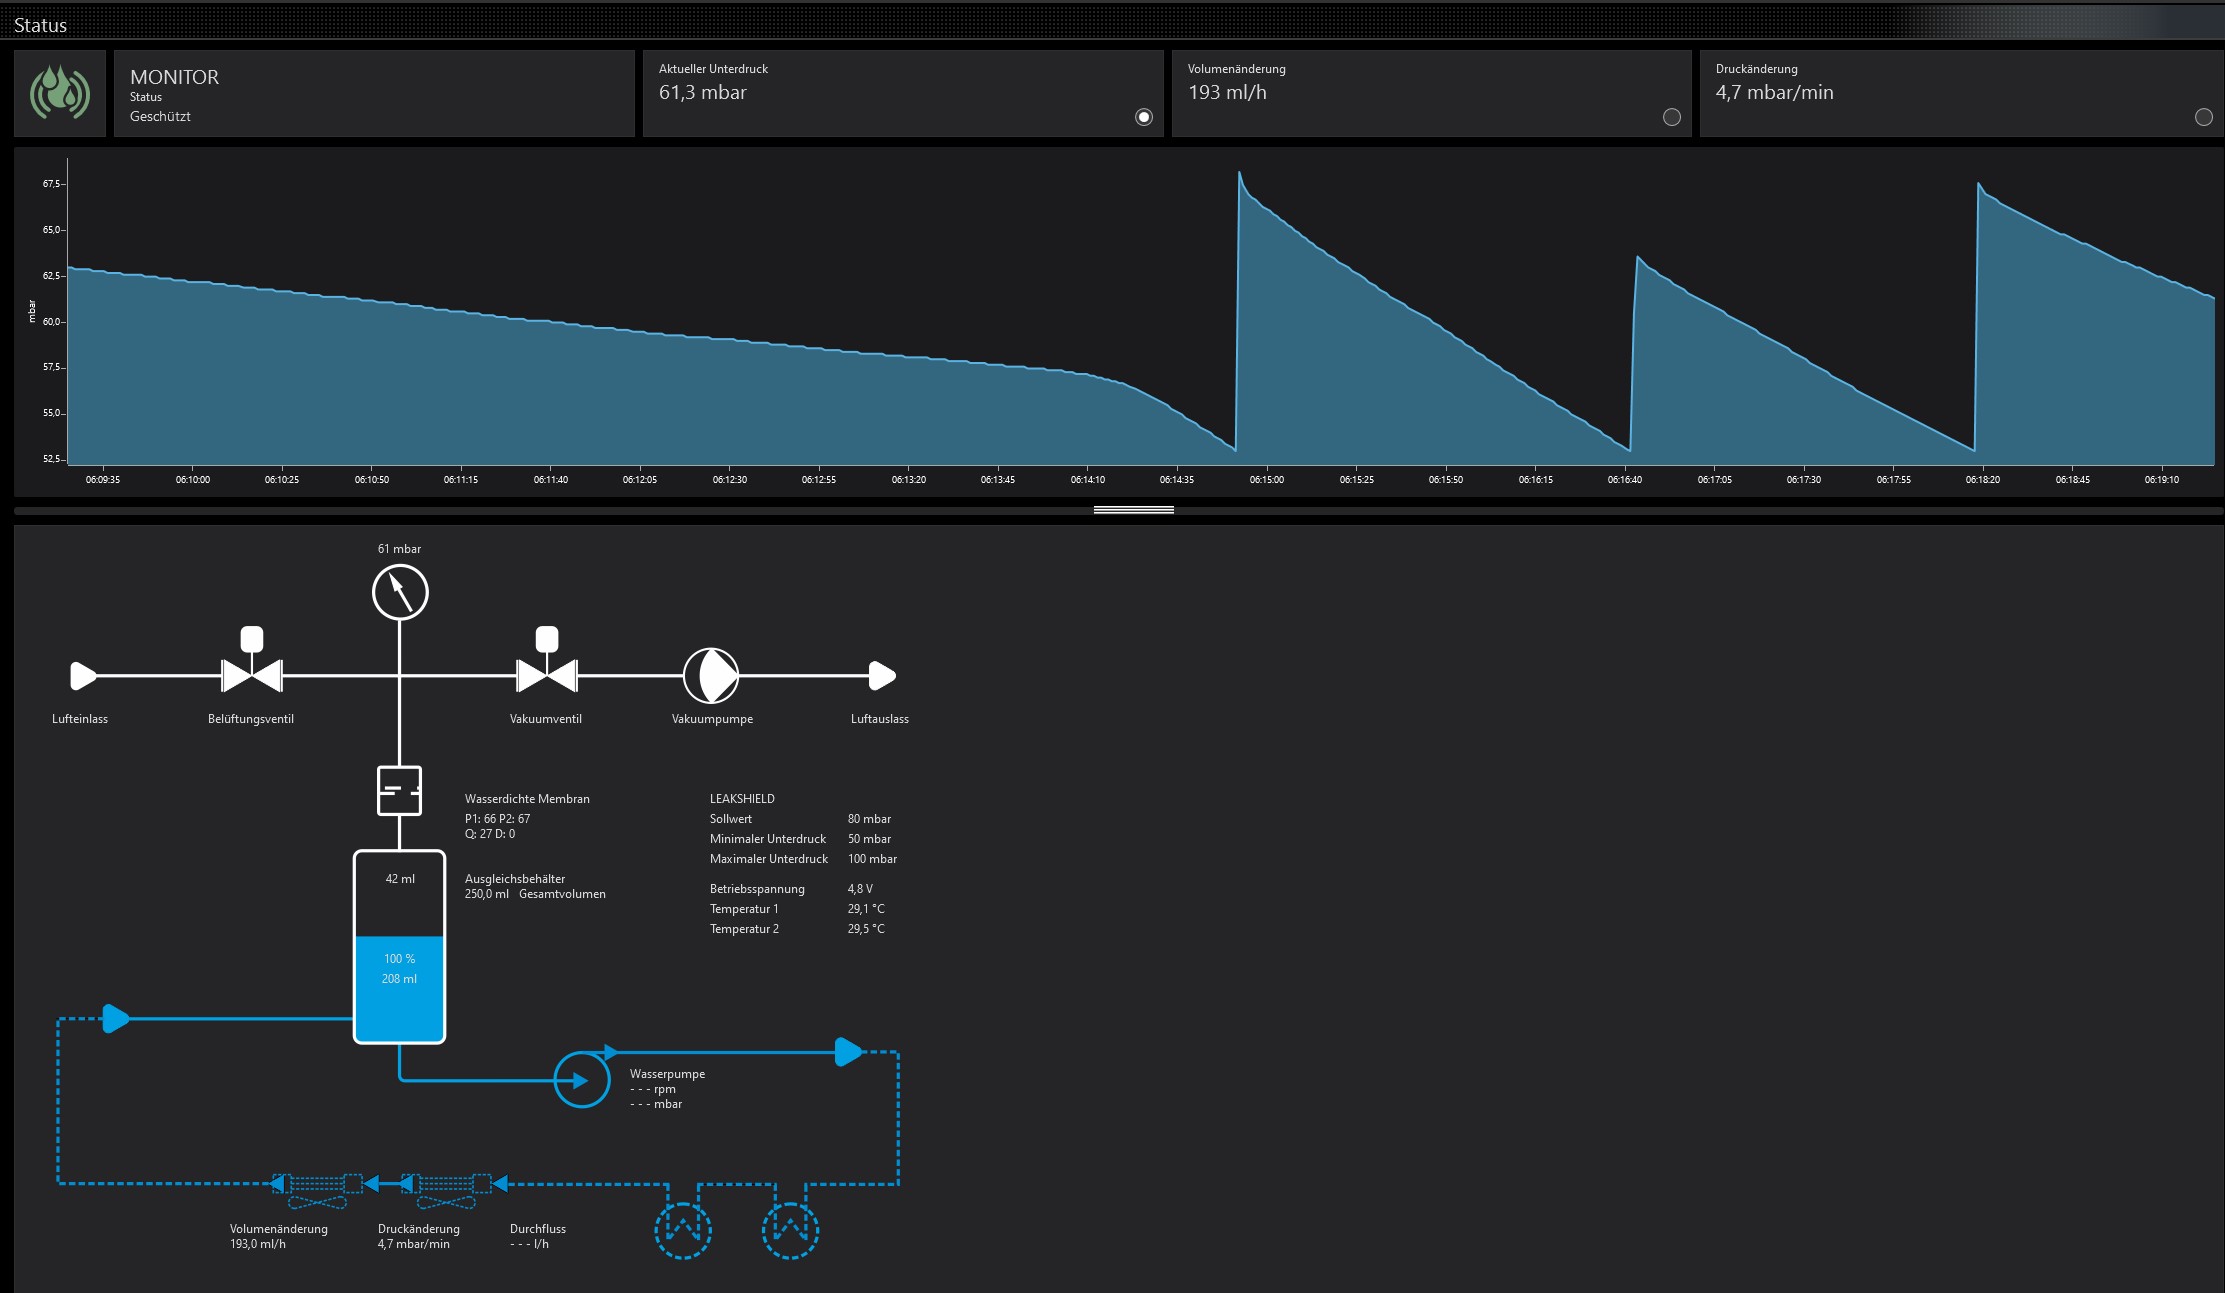Click the left dashed heat exchanger icon
This screenshot has height=1293, width=2225.
point(683,1230)
